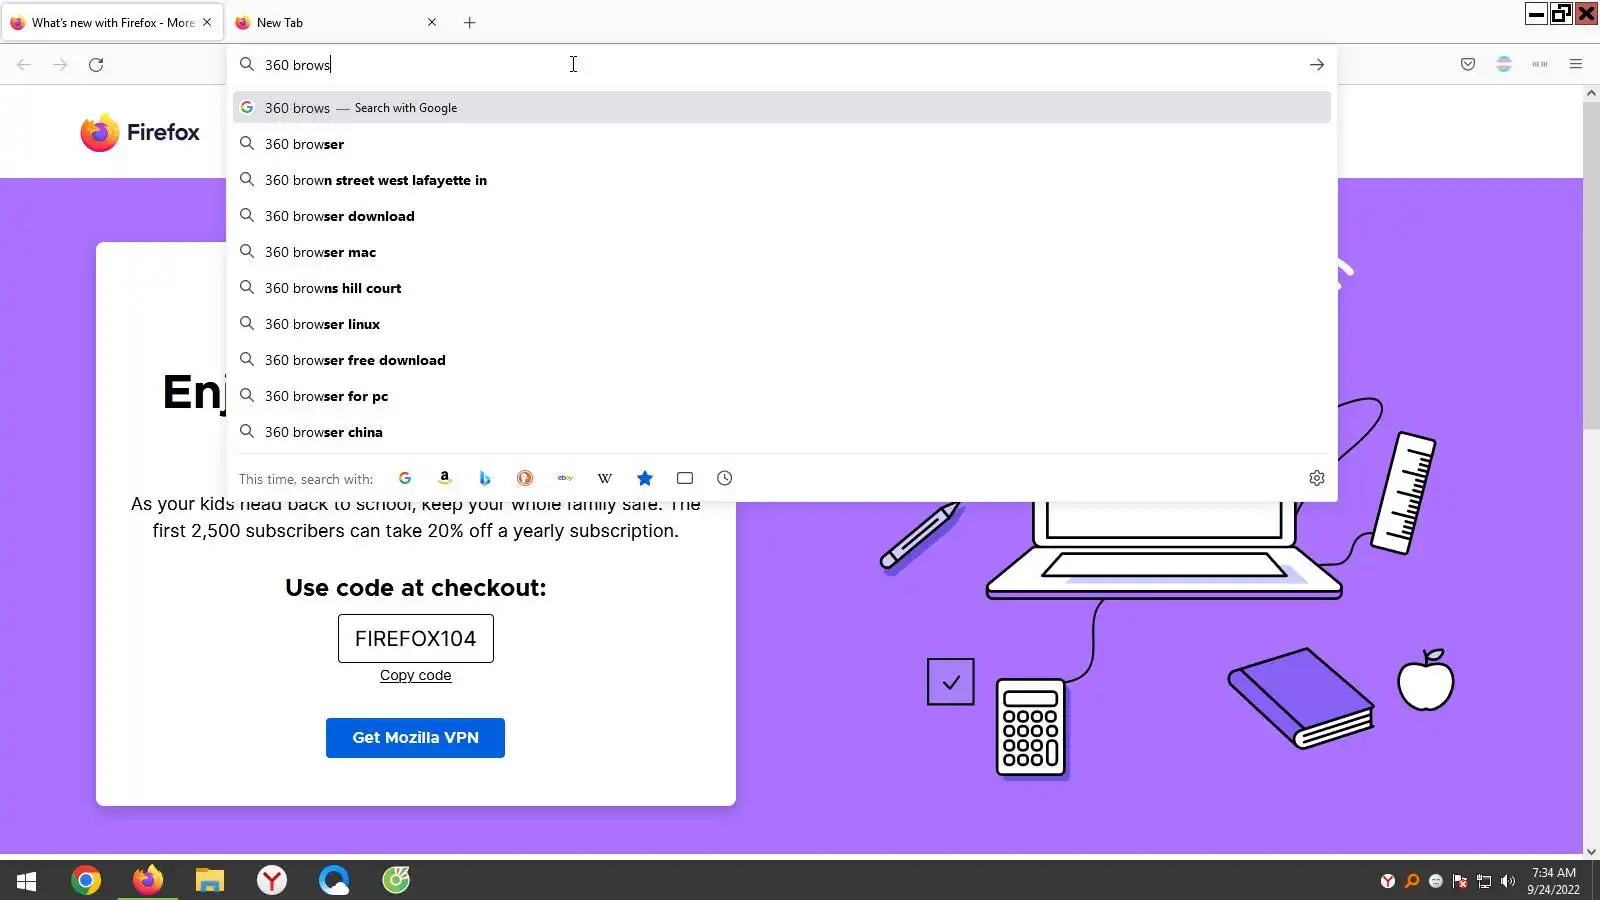This screenshot has height=900, width=1600.
Task: Open File Explorer from taskbar
Action: pos(210,880)
